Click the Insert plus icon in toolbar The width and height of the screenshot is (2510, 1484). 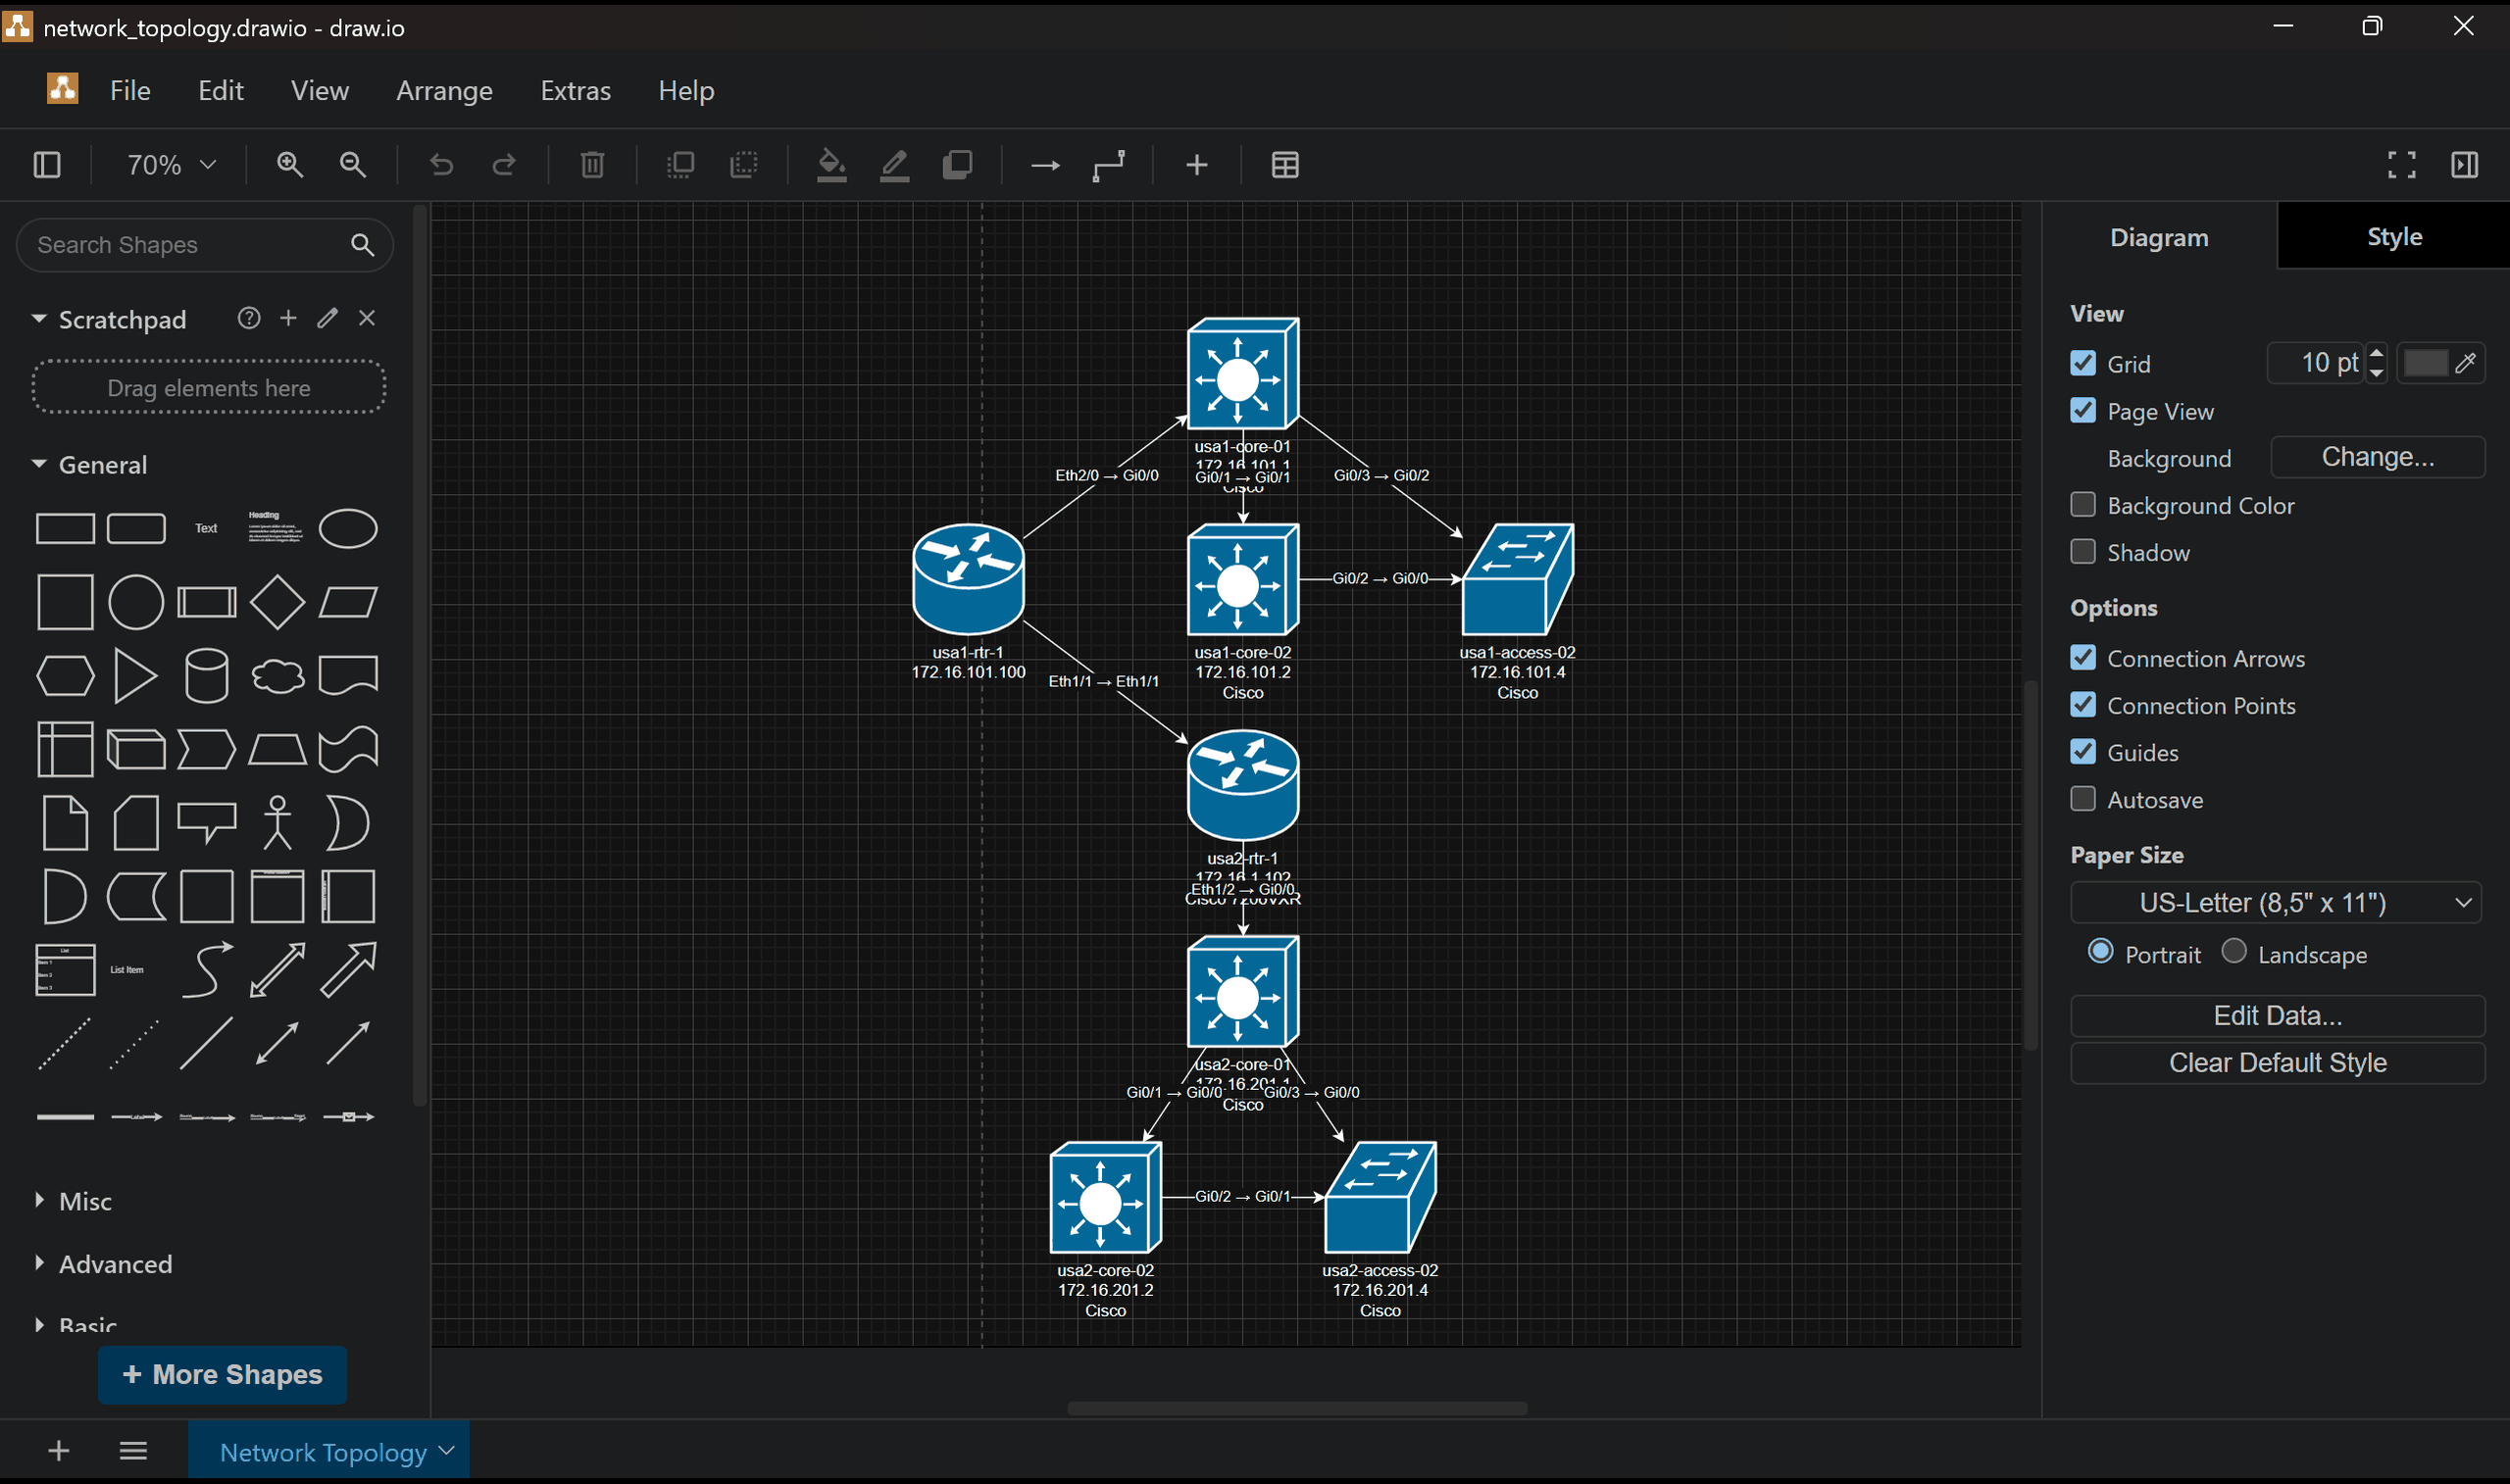(1197, 165)
